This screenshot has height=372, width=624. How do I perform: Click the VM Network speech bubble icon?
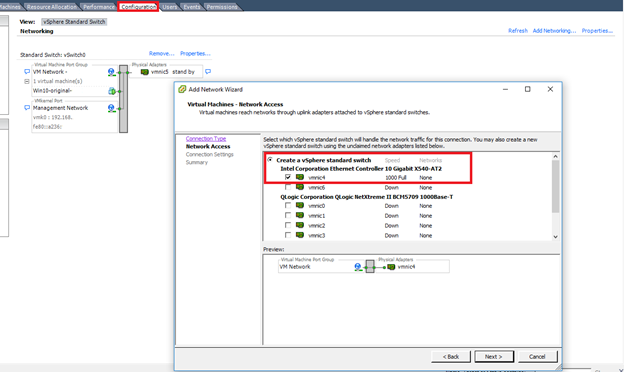(x=27, y=72)
